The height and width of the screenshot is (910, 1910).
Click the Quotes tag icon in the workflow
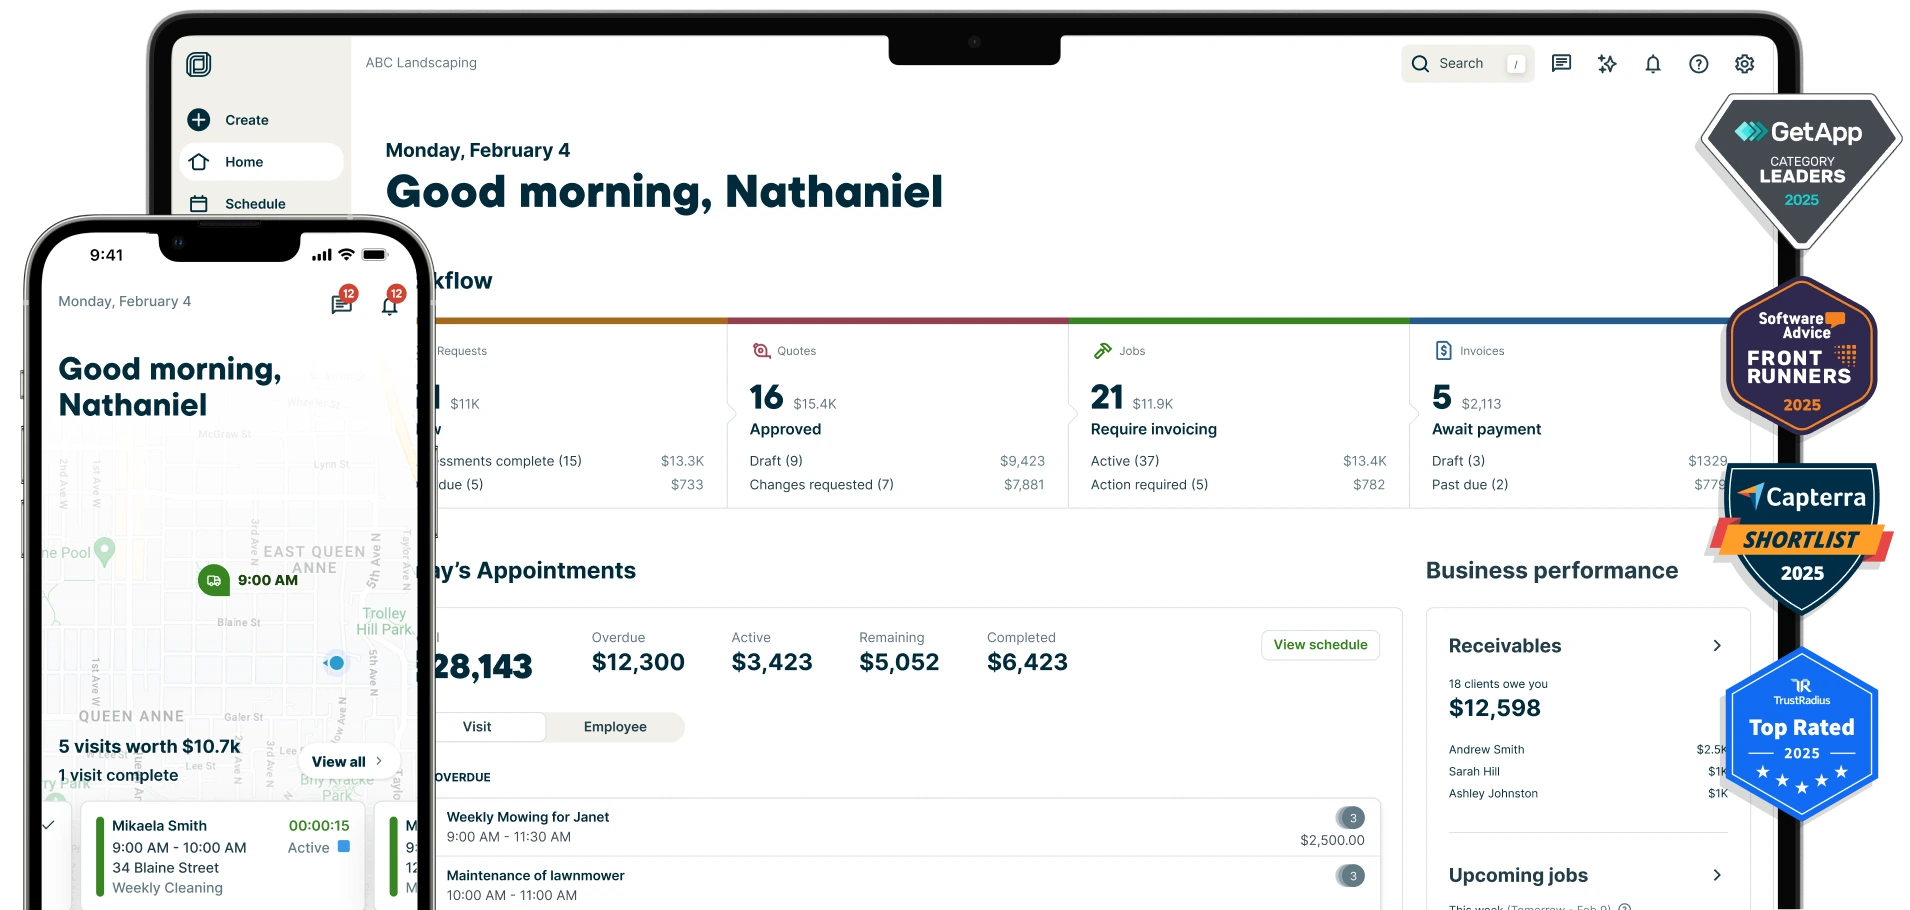[x=761, y=350]
